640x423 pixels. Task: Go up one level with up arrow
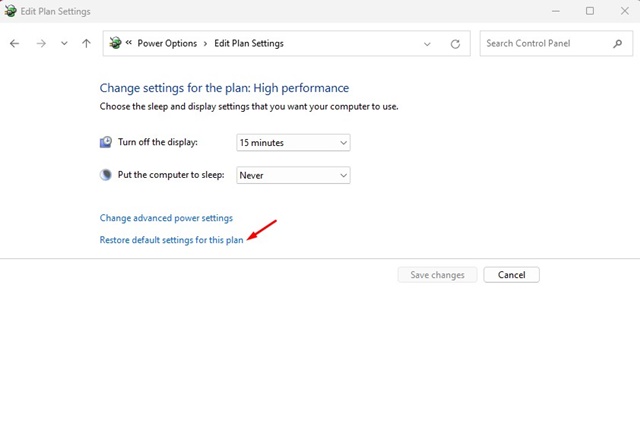tap(86, 43)
